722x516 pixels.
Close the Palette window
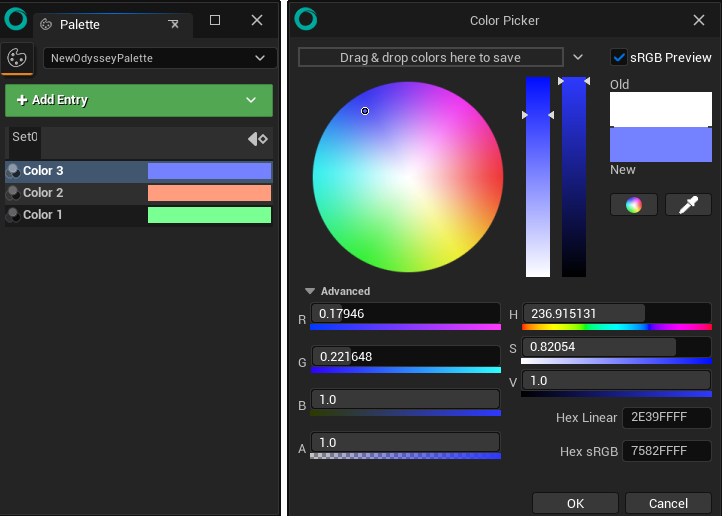257,20
